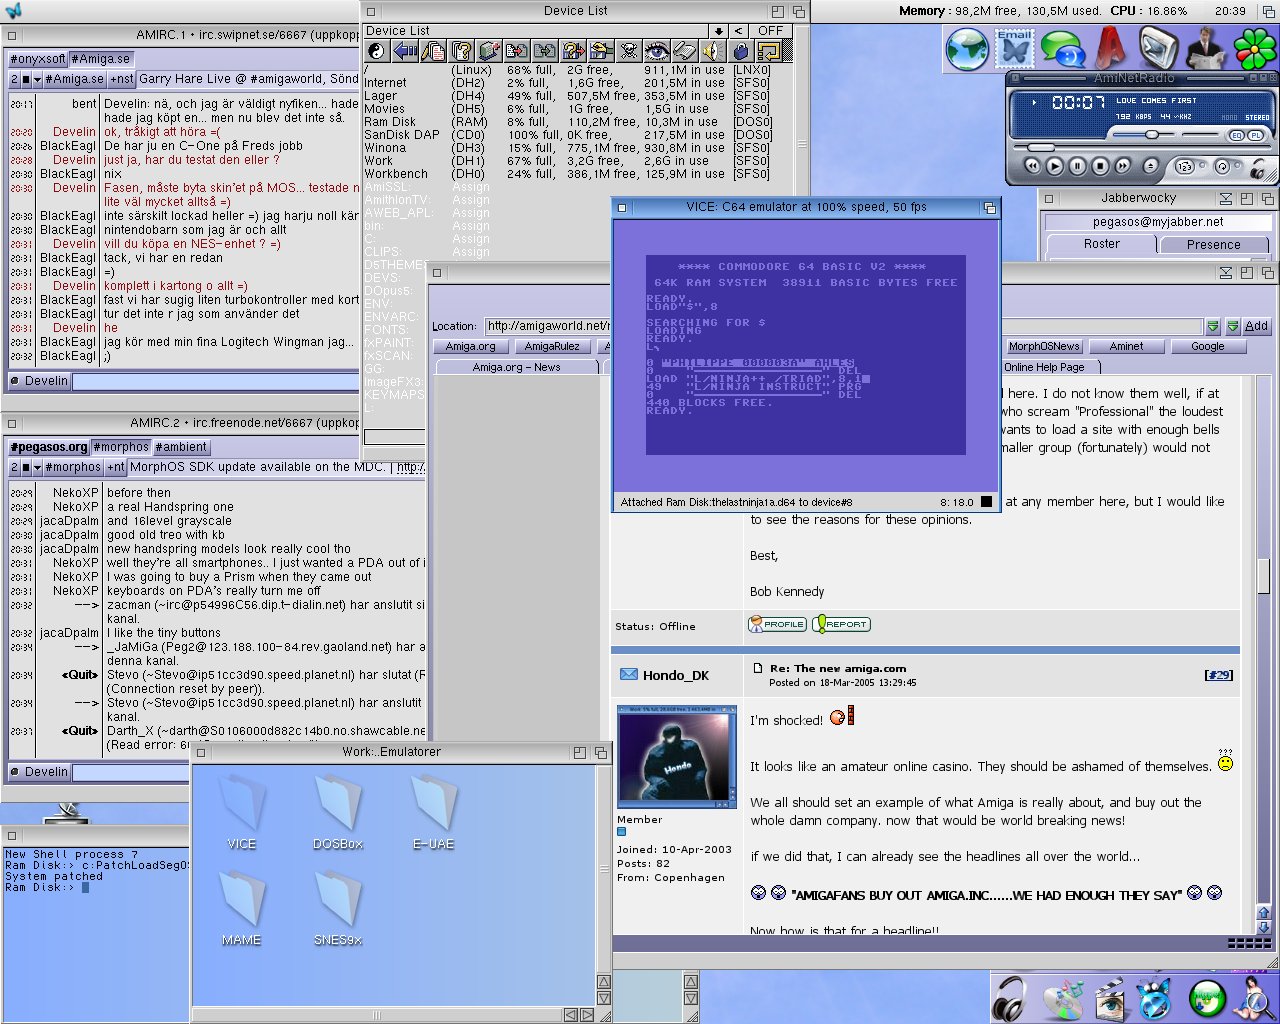The width and height of the screenshot is (1280, 1024).
Task: Click the REPORT button under Bob Kennedy's post
Action: tap(841, 624)
